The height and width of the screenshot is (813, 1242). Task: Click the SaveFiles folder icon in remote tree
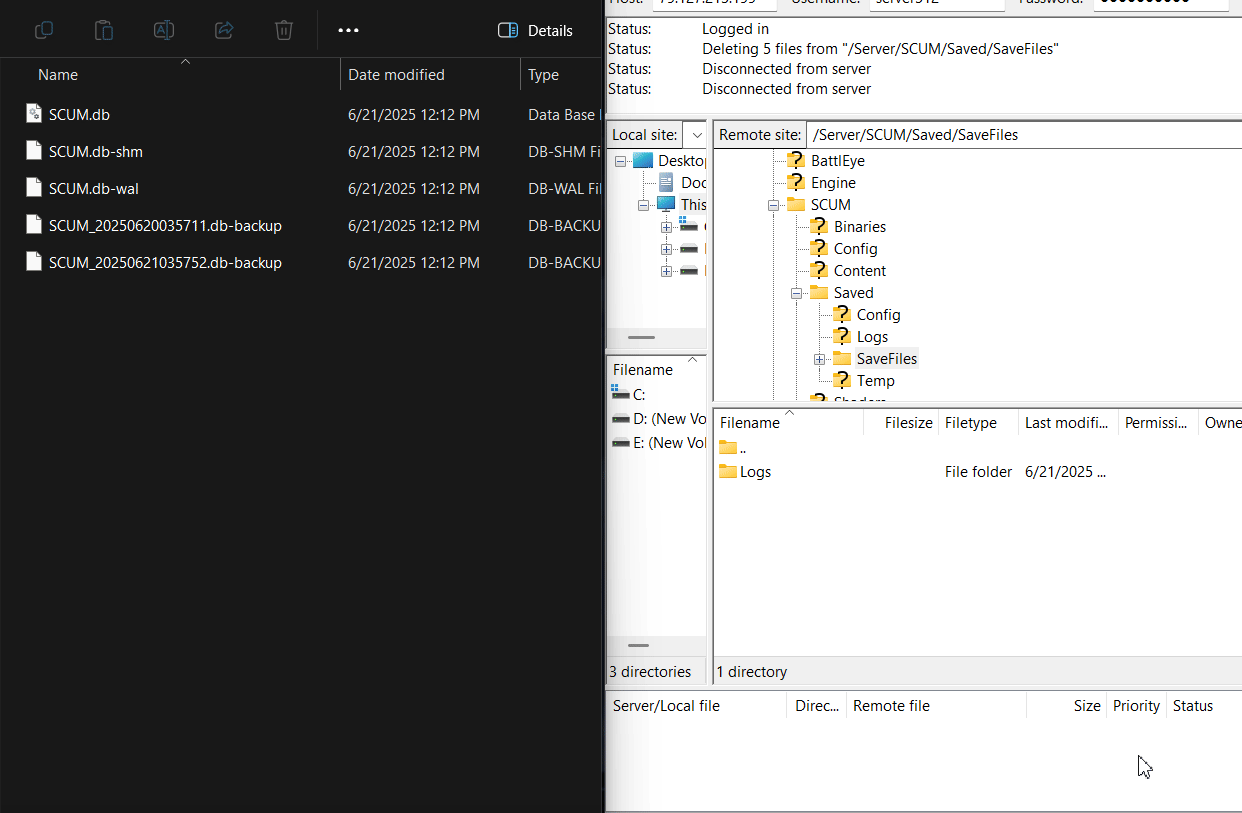842,358
